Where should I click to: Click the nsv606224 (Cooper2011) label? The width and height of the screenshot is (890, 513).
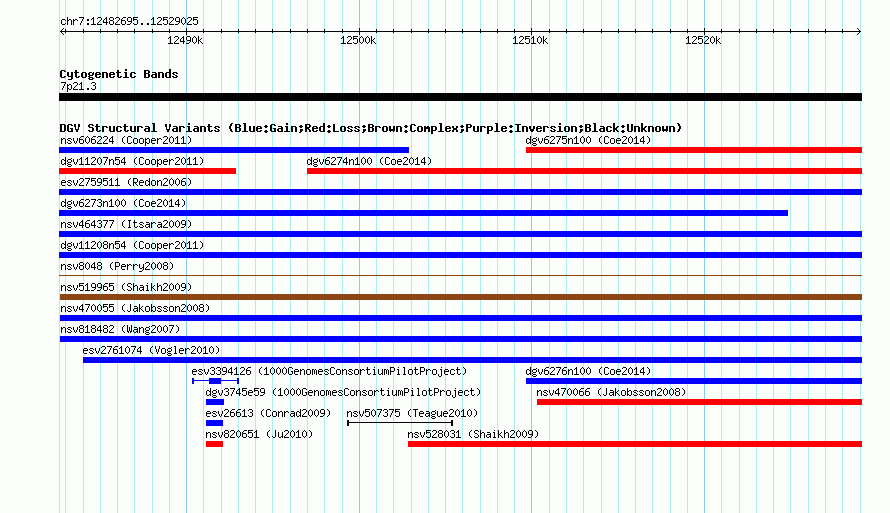pos(126,140)
